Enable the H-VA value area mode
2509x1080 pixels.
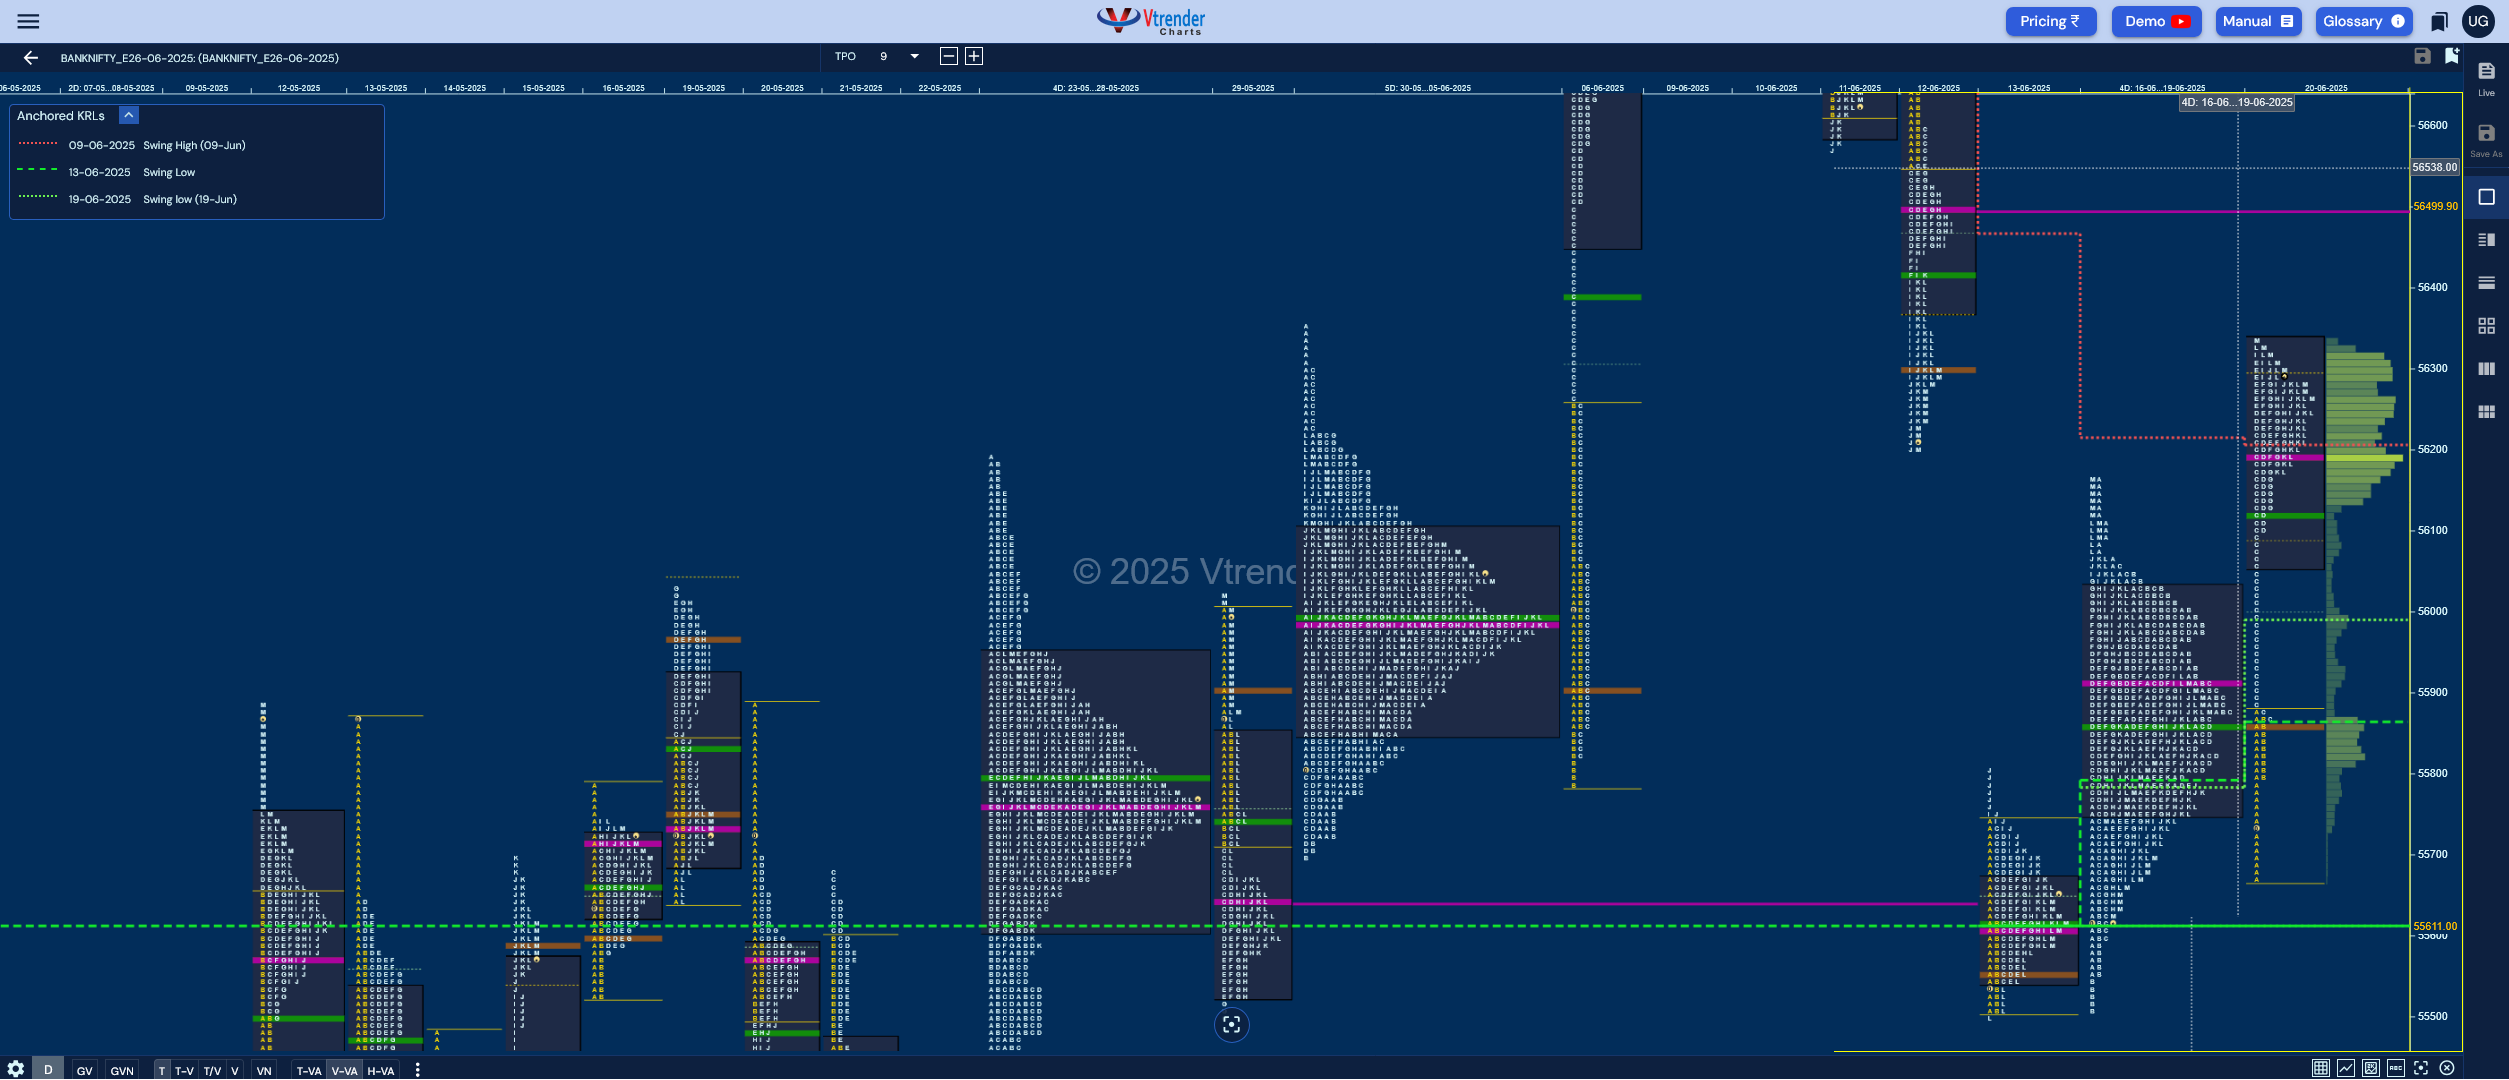click(380, 1070)
